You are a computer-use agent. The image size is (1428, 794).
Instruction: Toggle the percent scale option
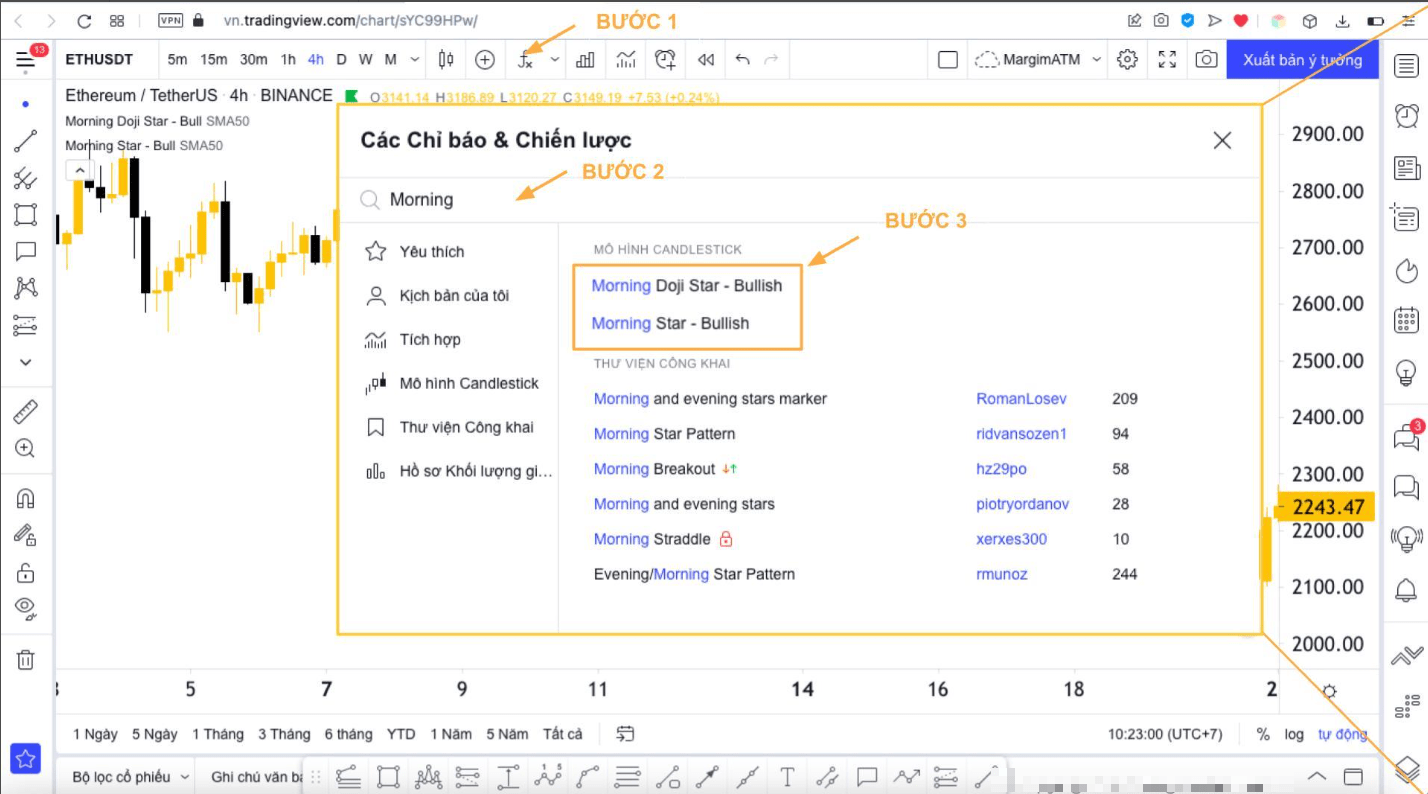(x=1263, y=734)
